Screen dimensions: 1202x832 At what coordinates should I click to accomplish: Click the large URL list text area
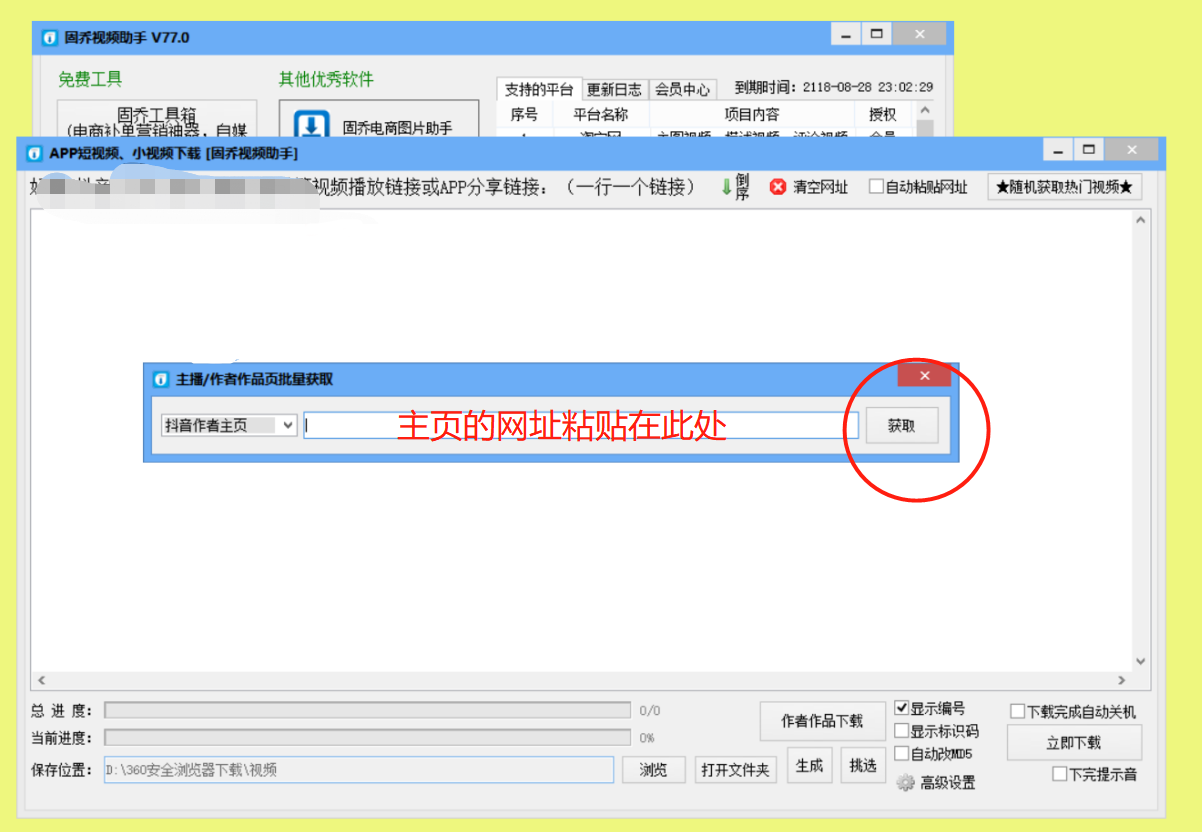581,440
